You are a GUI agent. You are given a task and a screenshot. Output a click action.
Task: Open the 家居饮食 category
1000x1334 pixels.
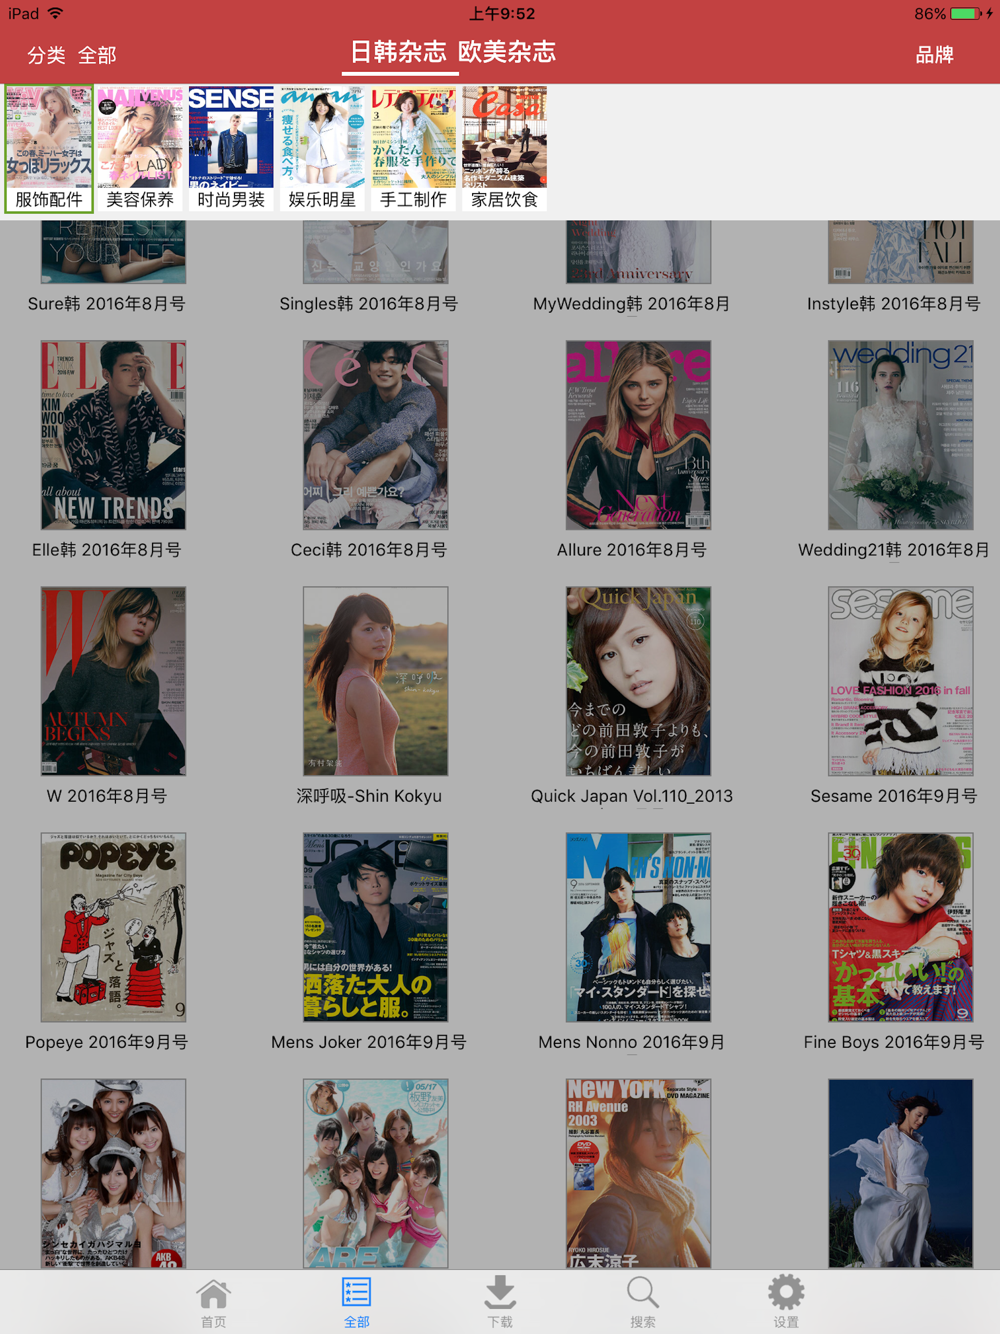pyautogui.click(x=504, y=148)
